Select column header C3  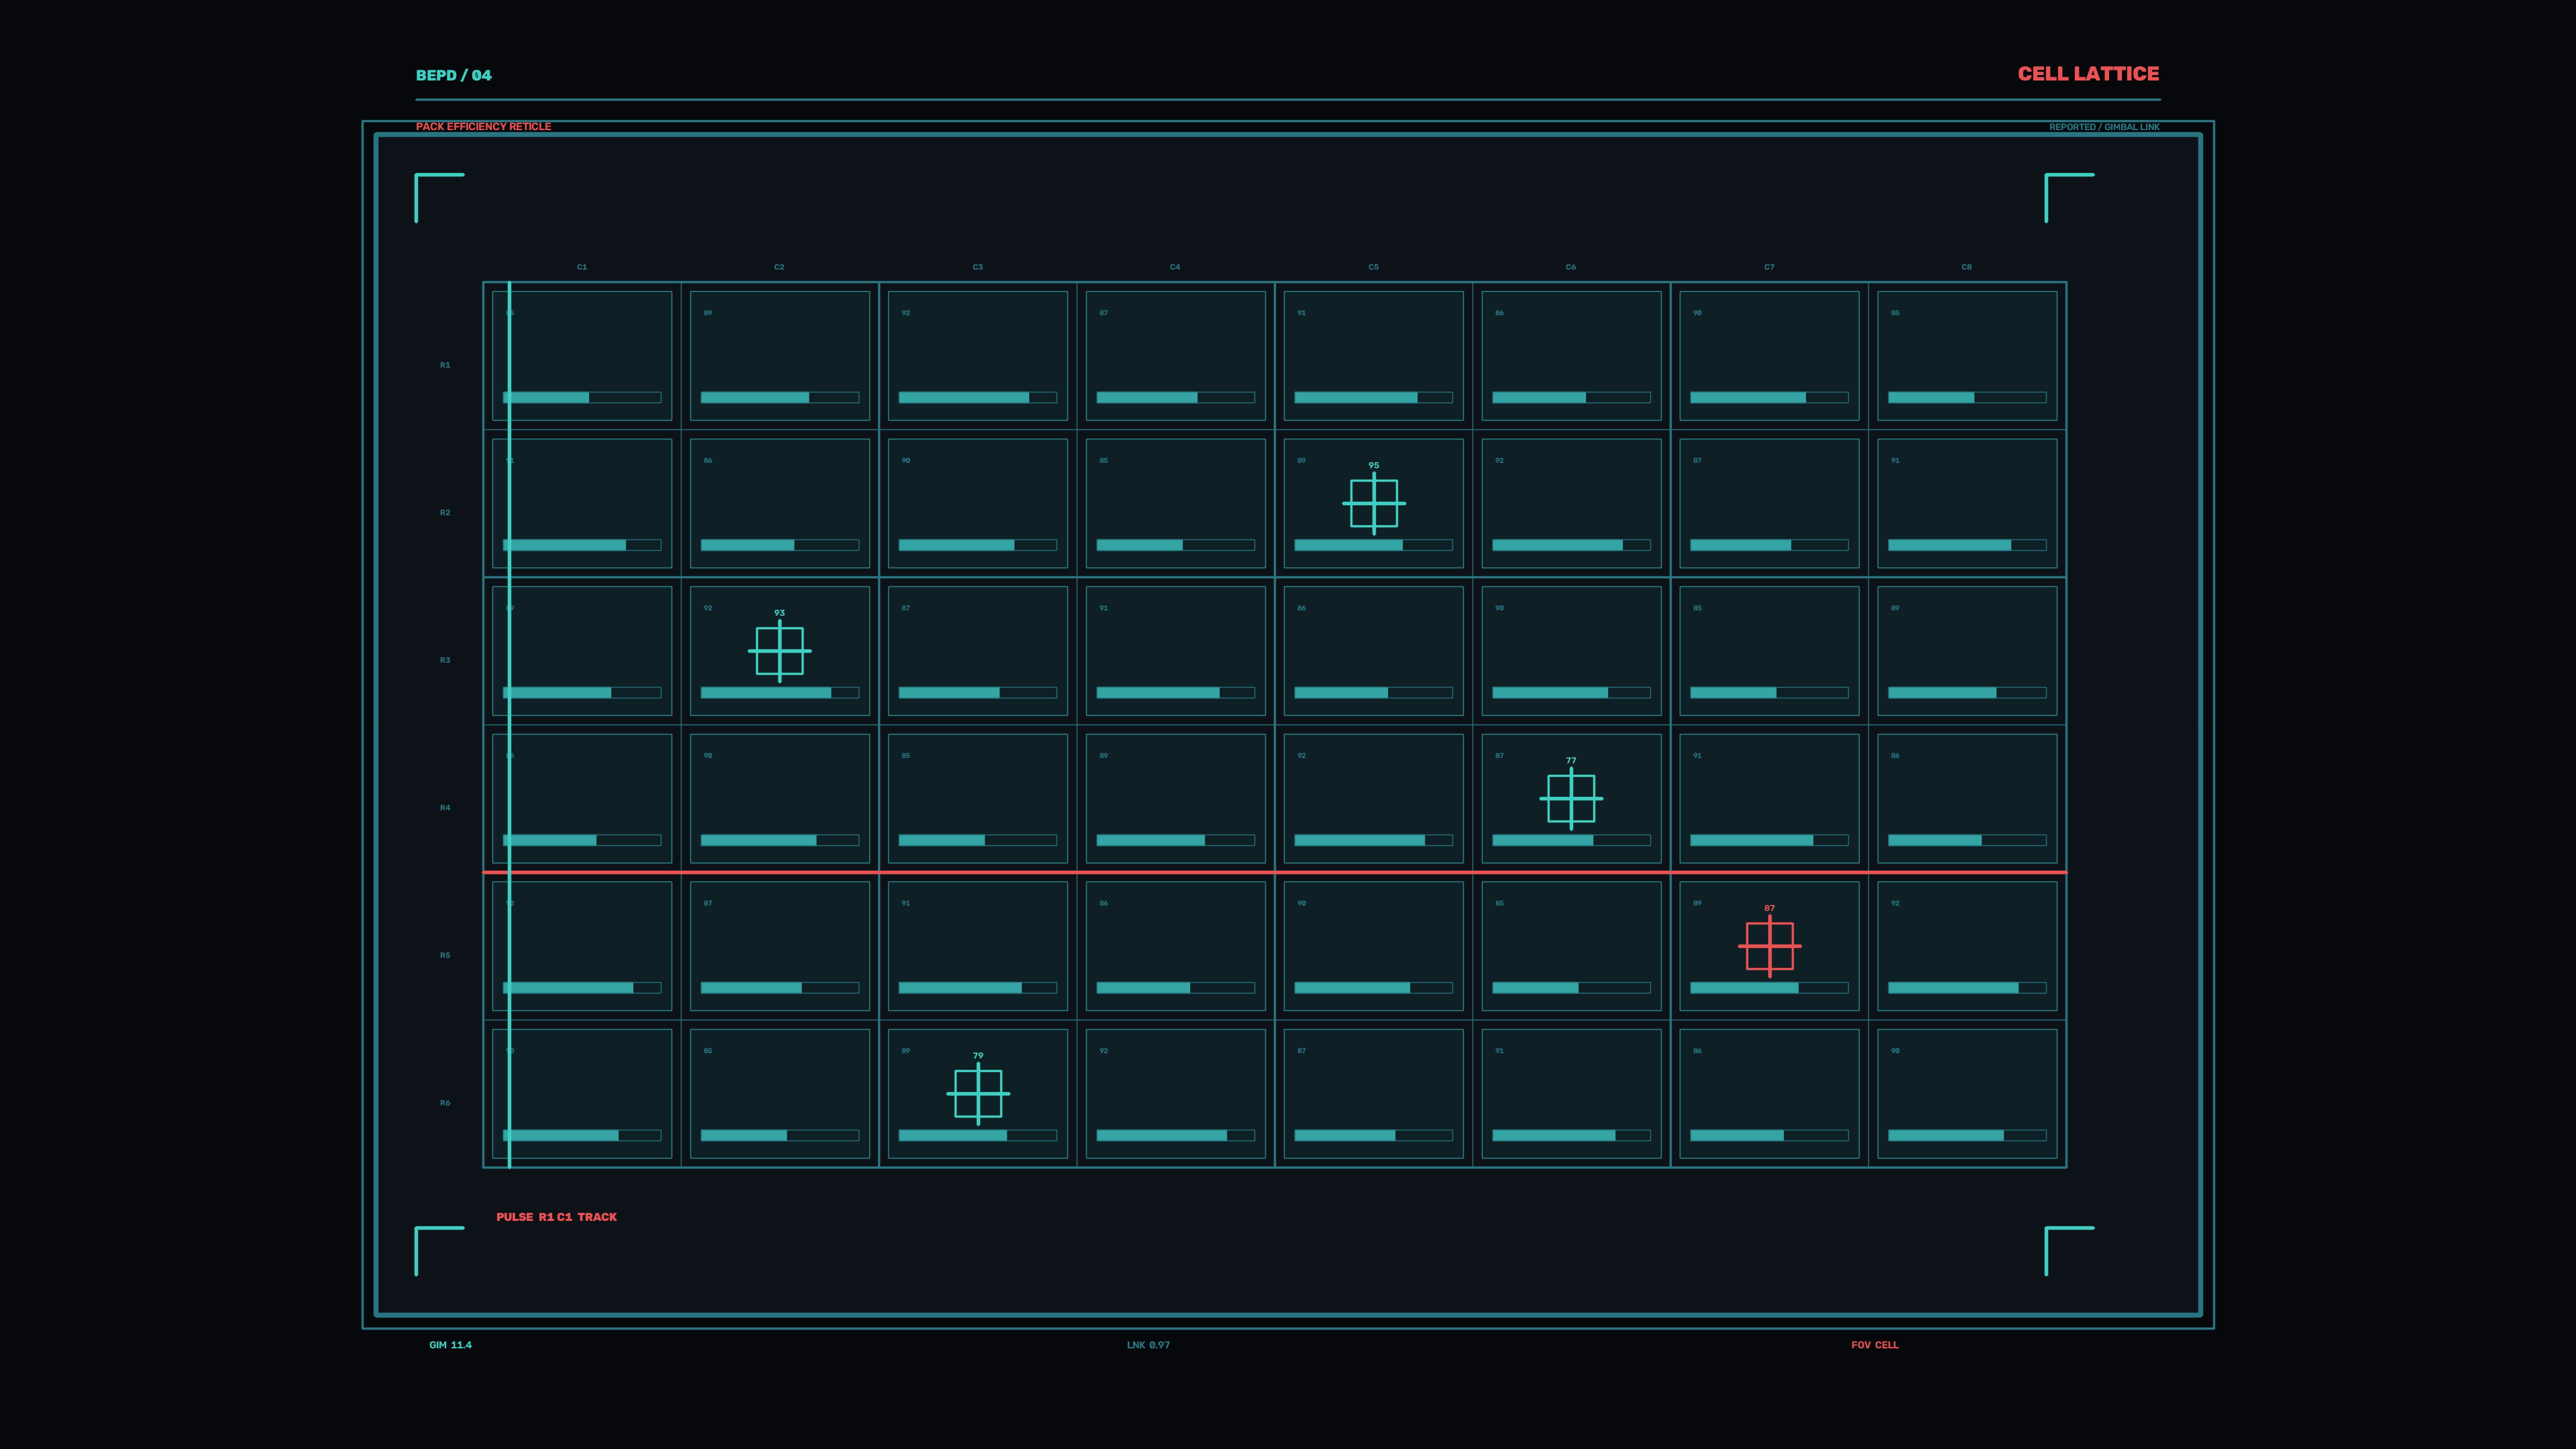pos(978,267)
